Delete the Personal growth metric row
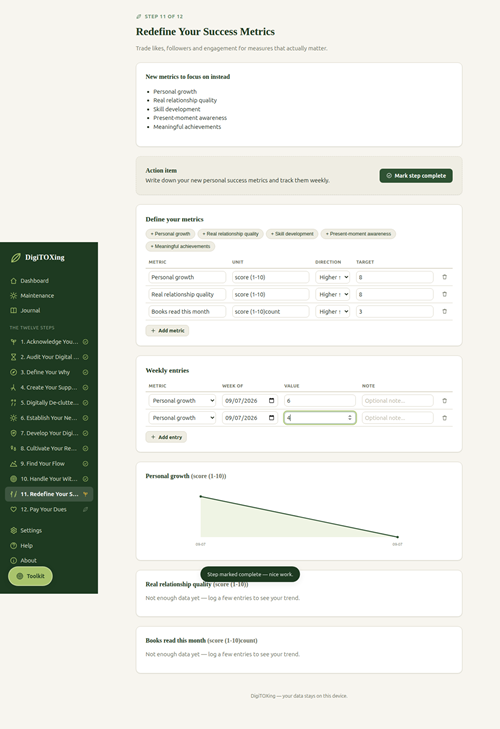Screen dimensions: 500x729 (444, 277)
